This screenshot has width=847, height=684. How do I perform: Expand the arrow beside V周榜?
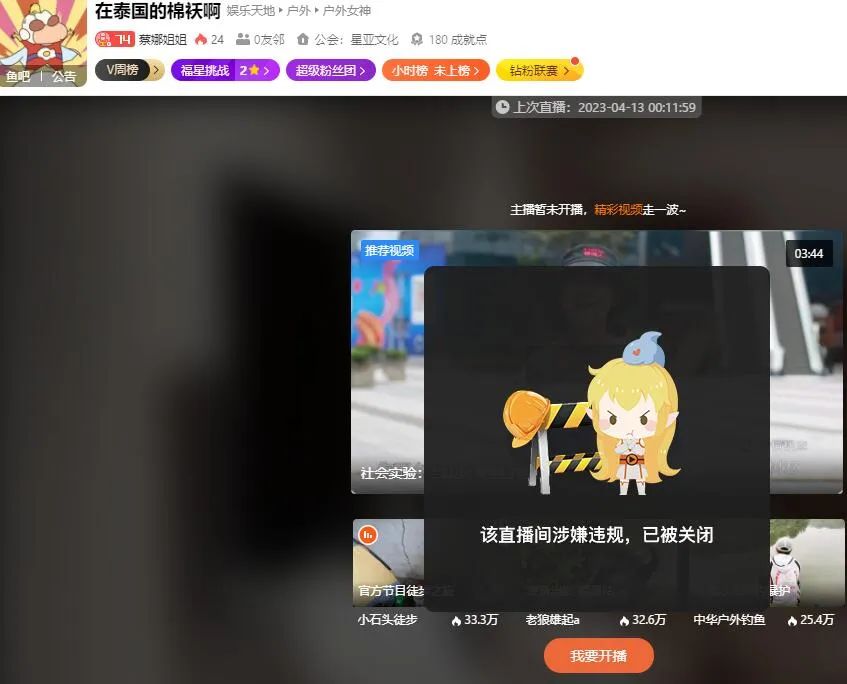pyautogui.click(x=157, y=70)
